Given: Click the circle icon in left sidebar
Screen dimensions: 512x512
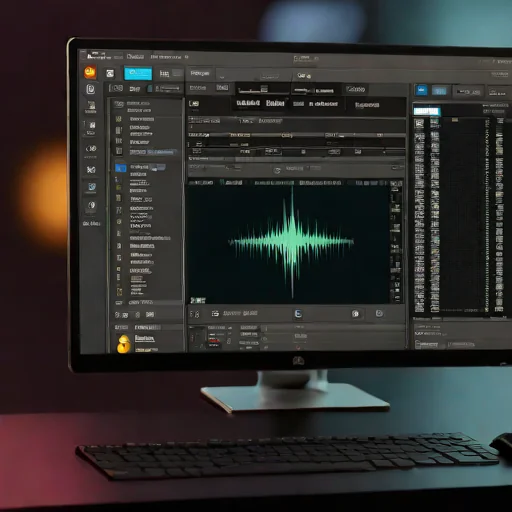Looking at the screenshot, I should pos(92,205).
